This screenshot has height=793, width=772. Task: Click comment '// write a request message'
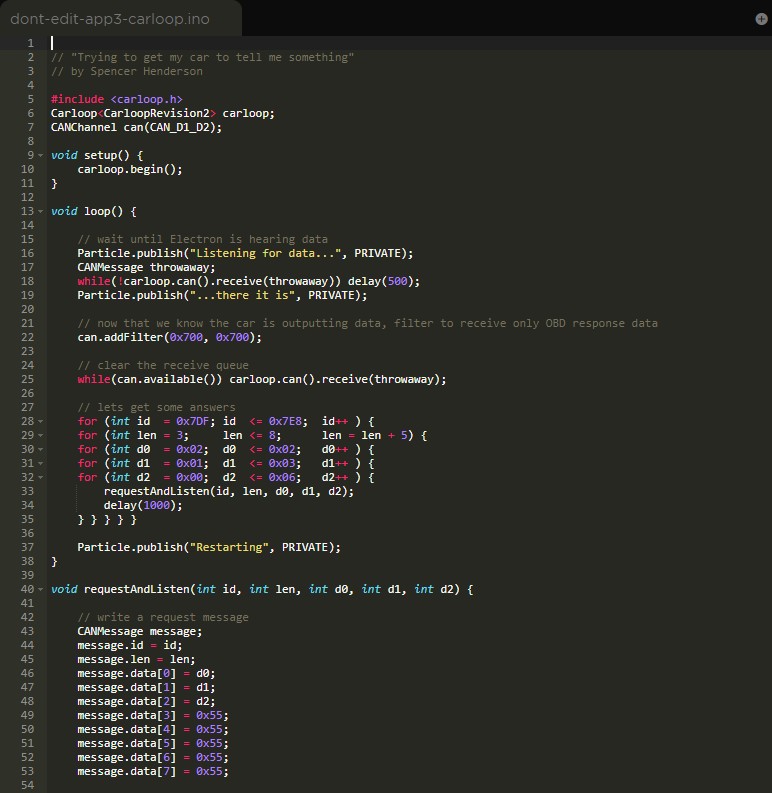pyautogui.click(x=163, y=618)
